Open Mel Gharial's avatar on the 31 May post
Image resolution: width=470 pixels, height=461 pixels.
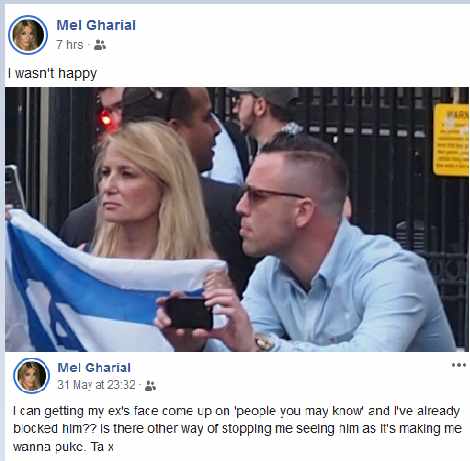[x=32, y=376]
